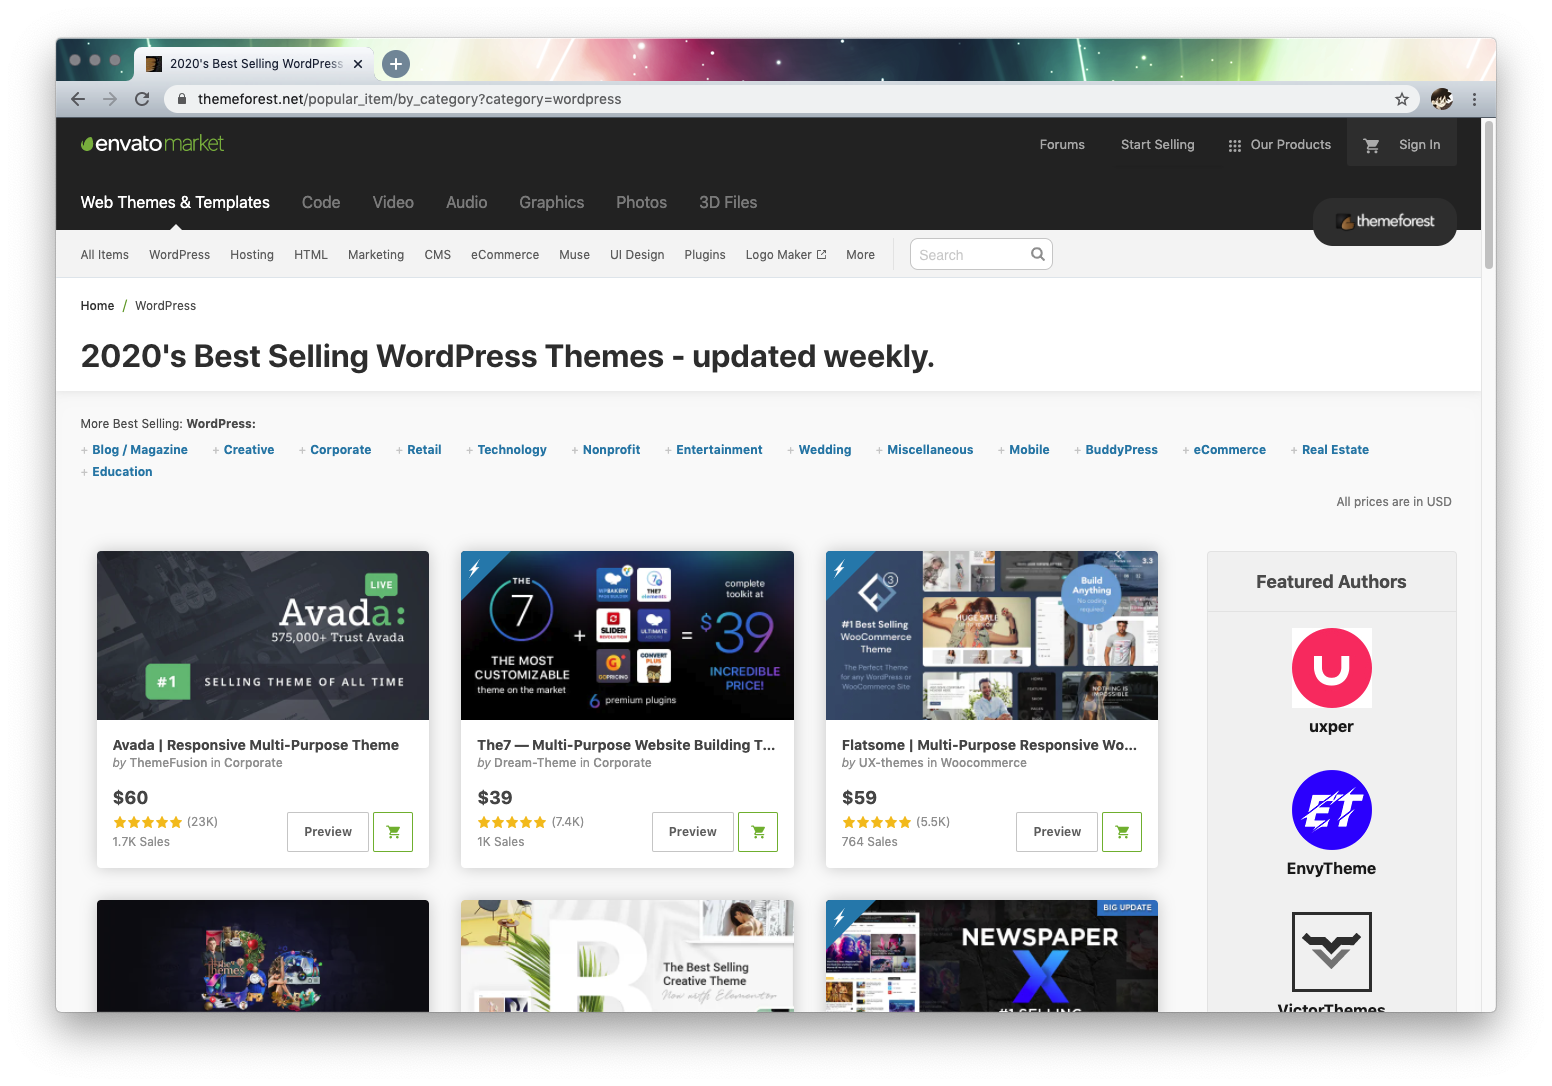This screenshot has width=1552, height=1086.
Task: Filter by Education category
Action: [122, 472]
